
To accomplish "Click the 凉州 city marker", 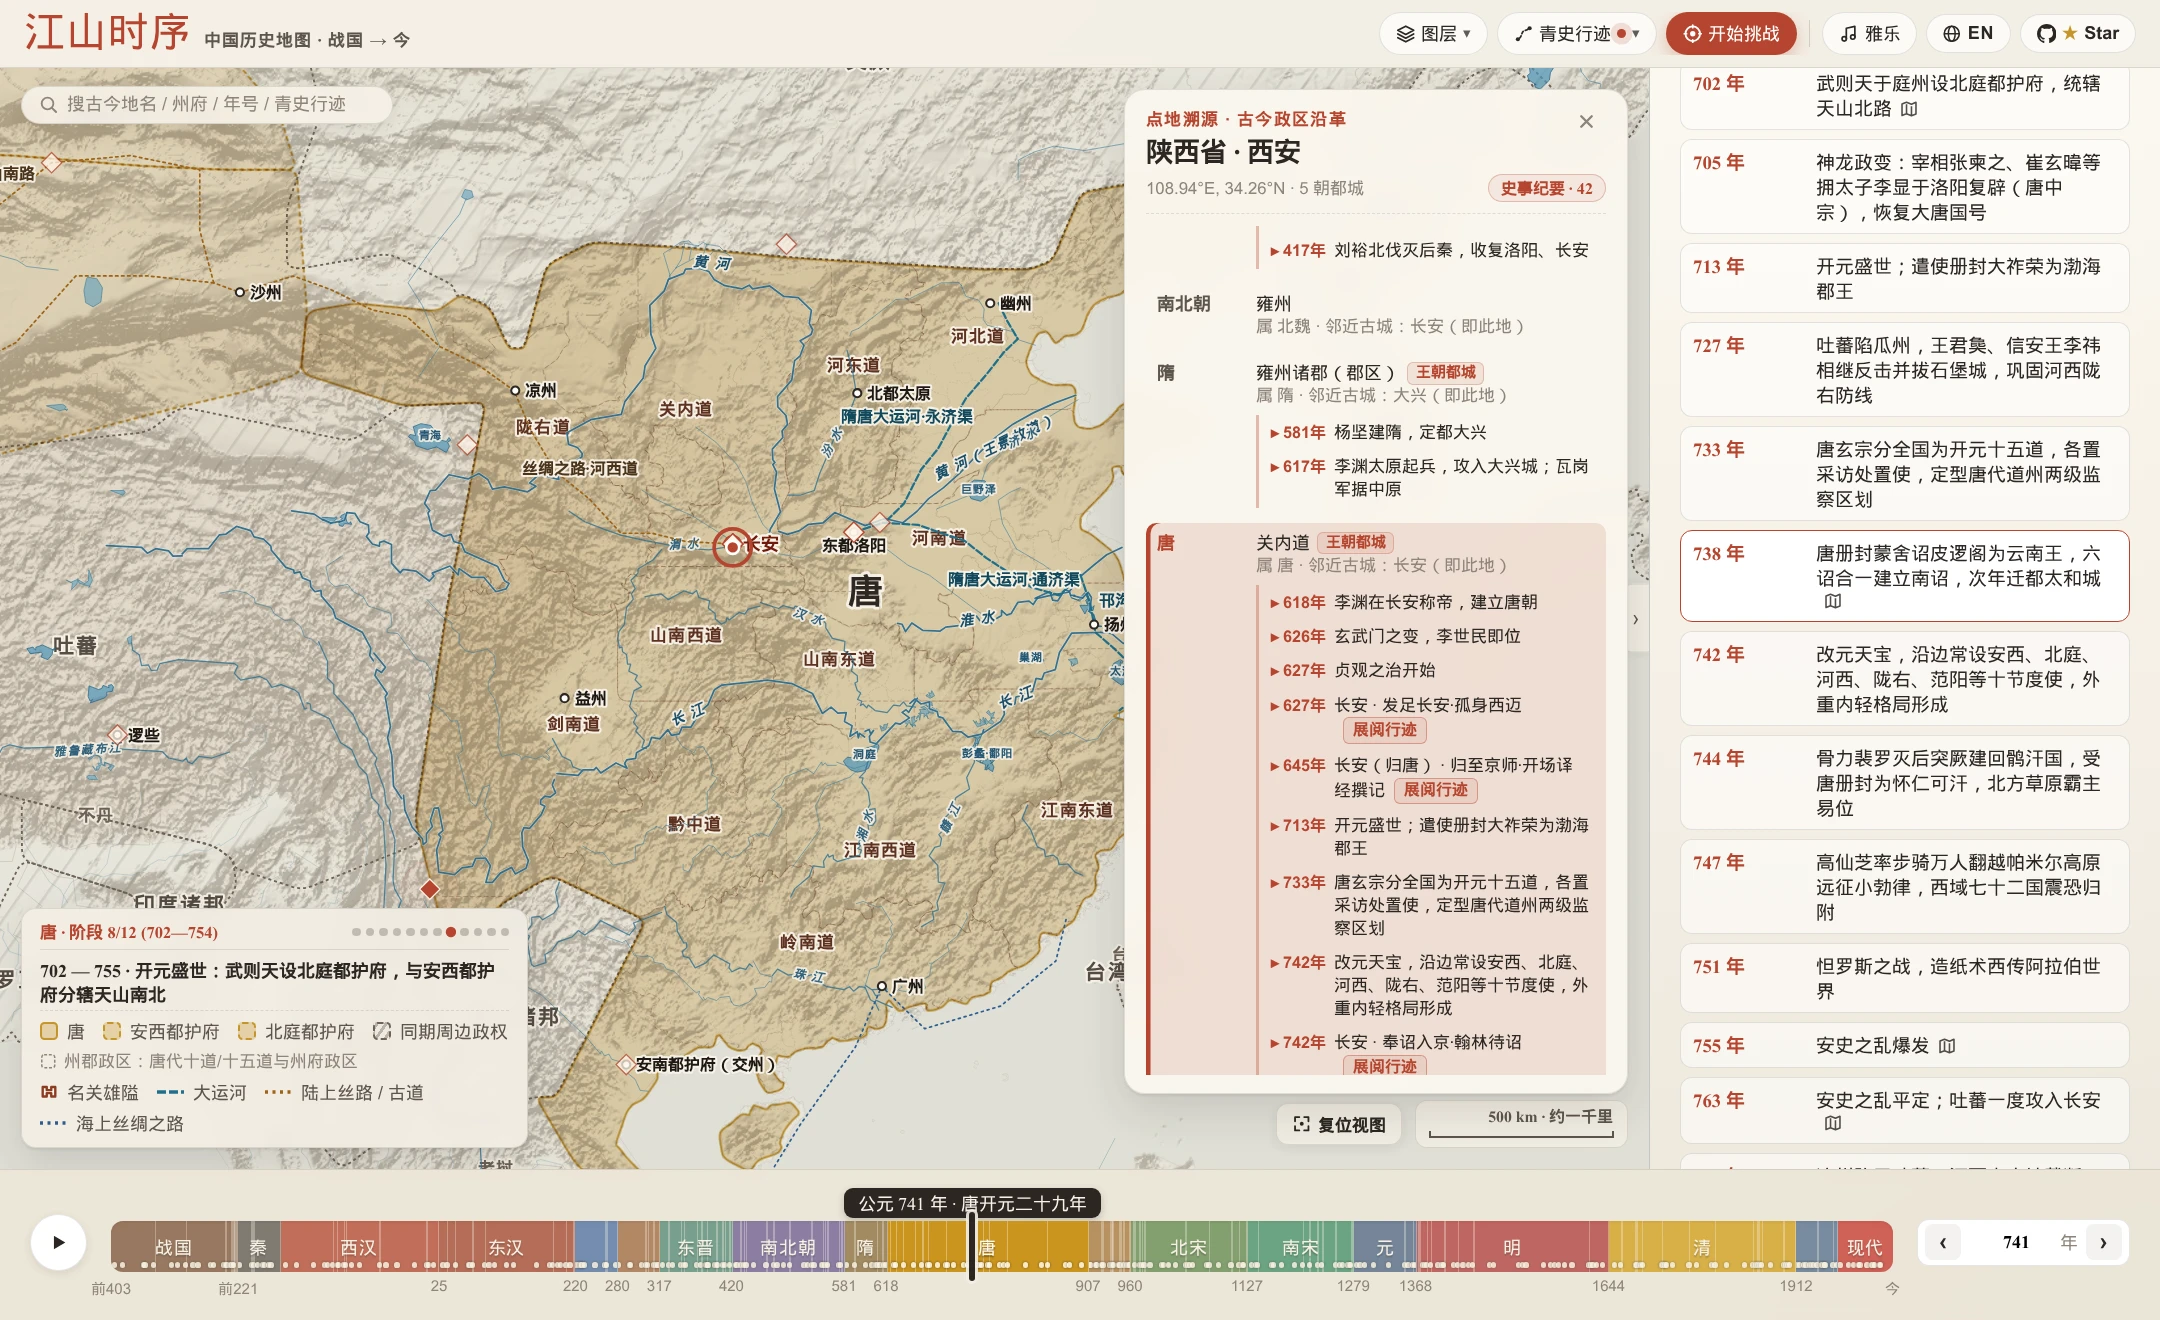I will pos(516,390).
